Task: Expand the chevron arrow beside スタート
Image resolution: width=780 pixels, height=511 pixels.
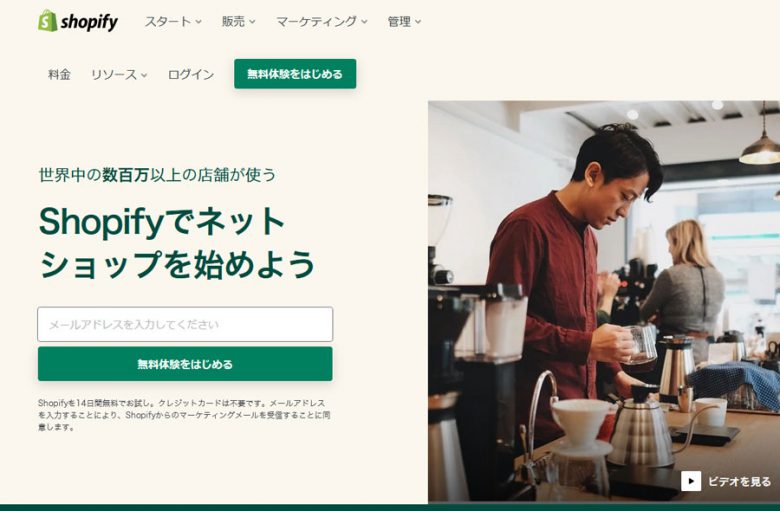Action: [x=198, y=22]
